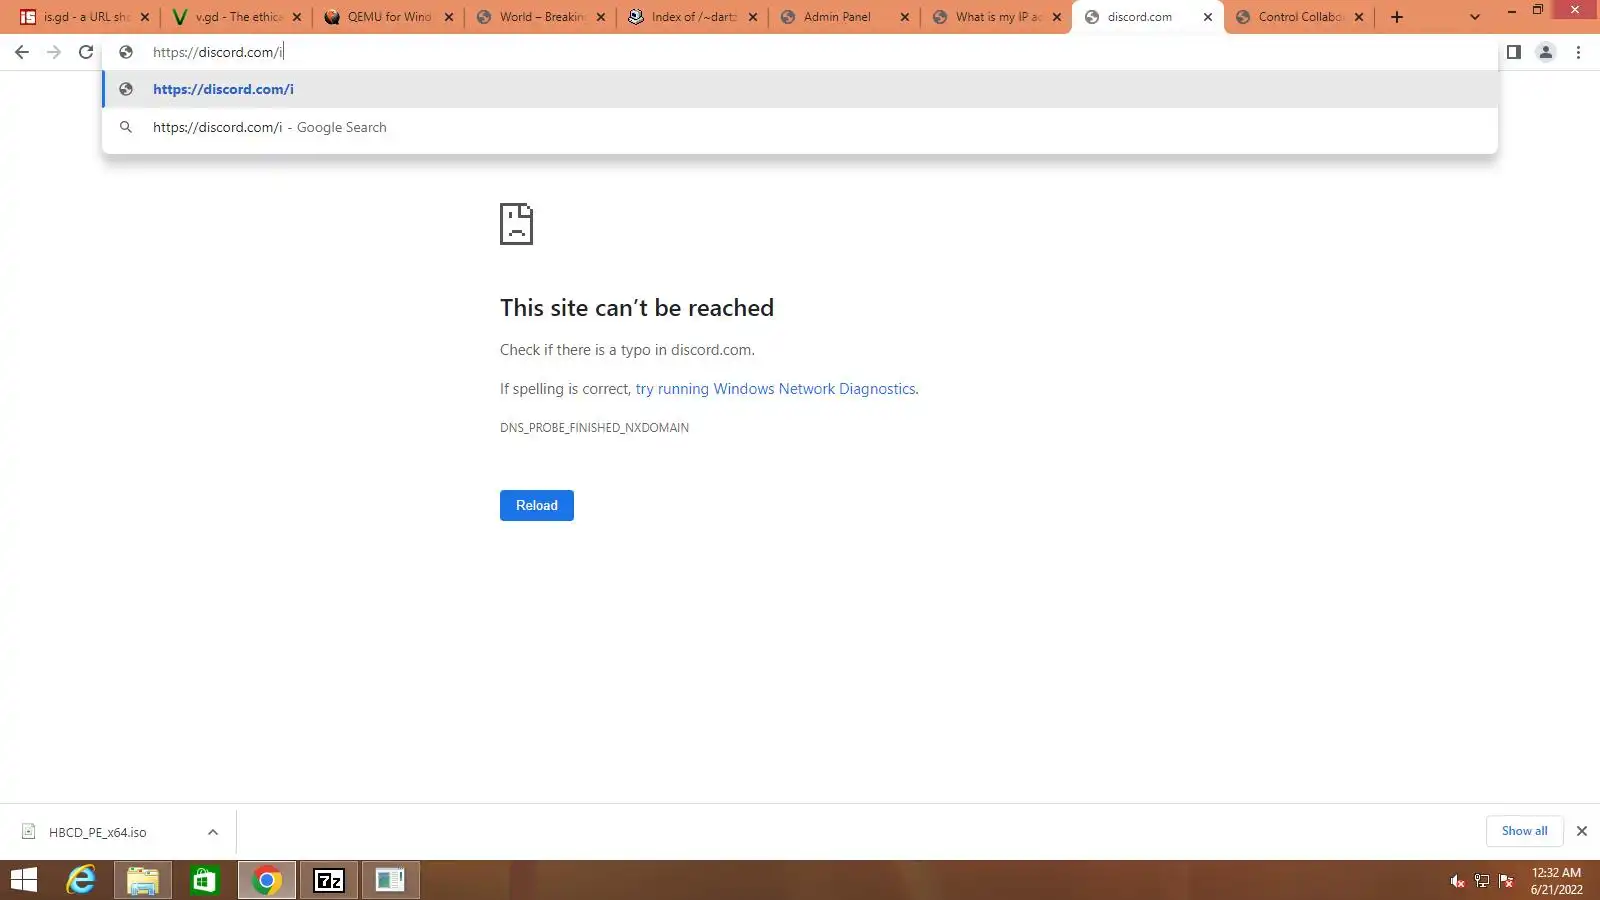Close the v.gd tab
1600x900 pixels.
(x=297, y=17)
